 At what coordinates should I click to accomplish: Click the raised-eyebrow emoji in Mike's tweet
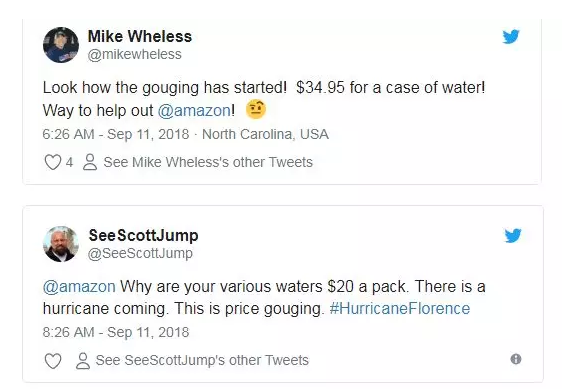256,109
